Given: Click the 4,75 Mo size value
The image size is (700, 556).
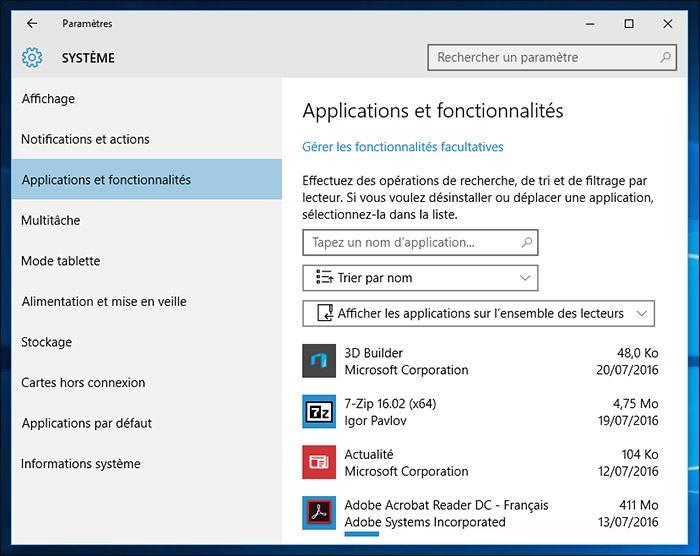Looking at the screenshot, I should 635,404.
